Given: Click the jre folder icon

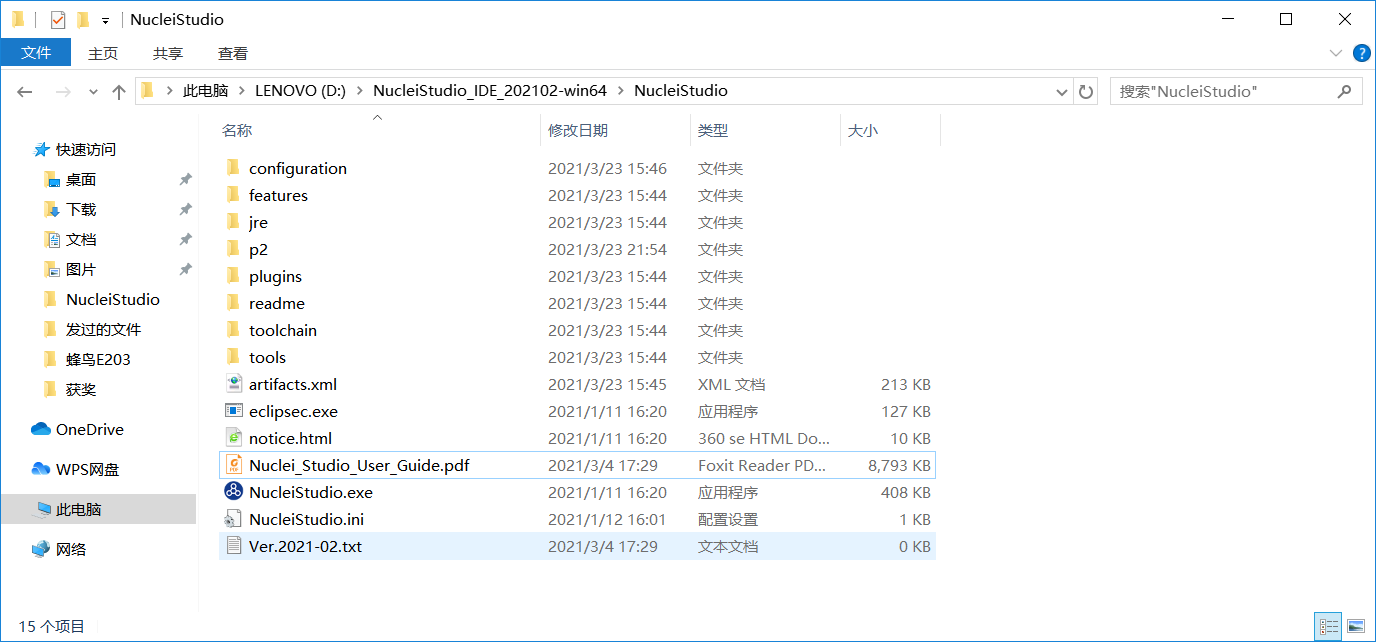Looking at the screenshot, I should (233, 222).
